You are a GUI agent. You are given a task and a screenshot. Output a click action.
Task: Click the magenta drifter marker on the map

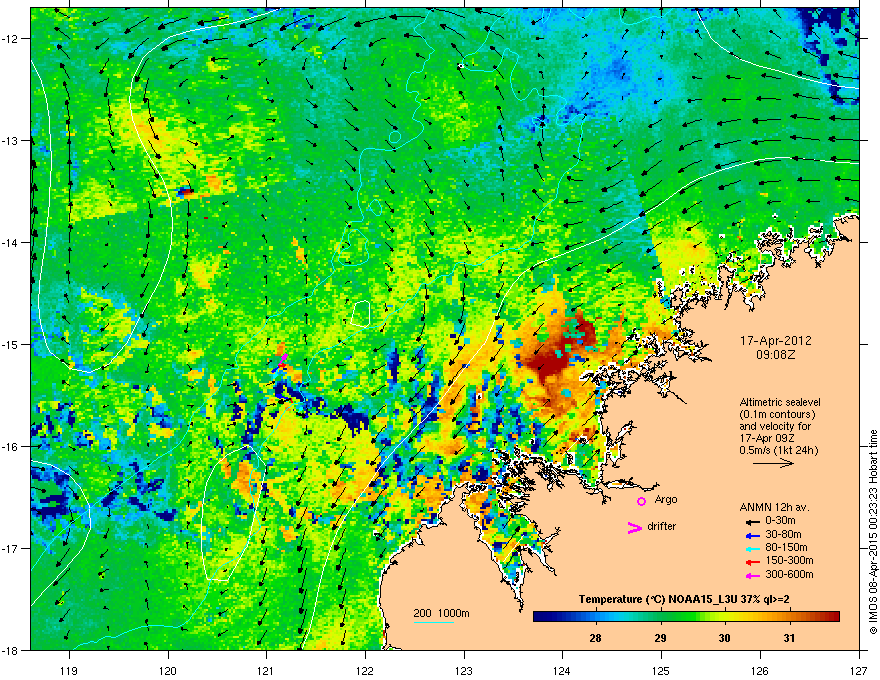point(283,359)
